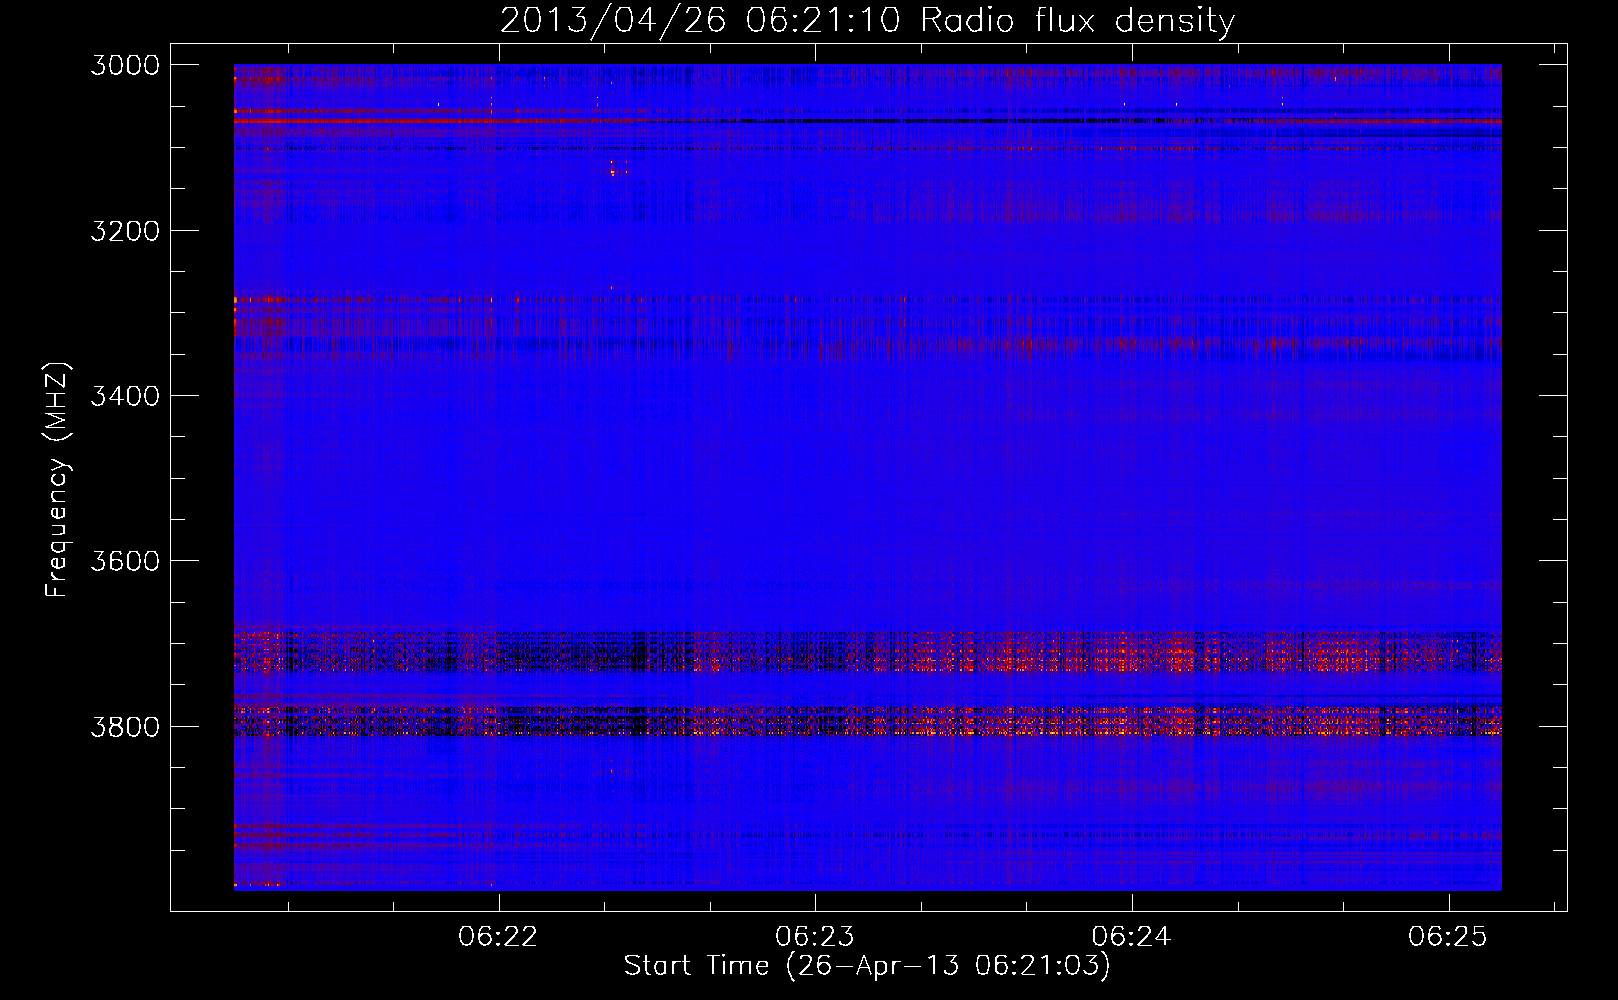Click the 'Frequency (MHZ)' axis title
Image resolution: width=1618 pixels, height=1000 pixels.
pos(58,480)
